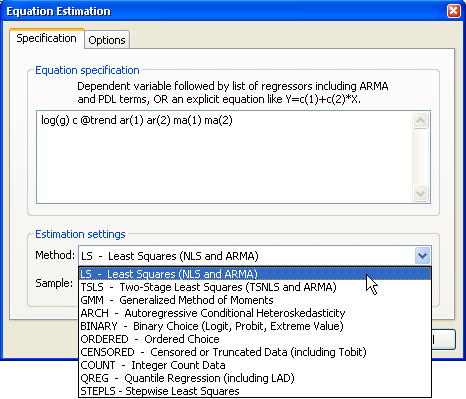The height and width of the screenshot is (399, 466).
Task: Pick COUNT - Integer Count Data
Action: tap(255, 365)
